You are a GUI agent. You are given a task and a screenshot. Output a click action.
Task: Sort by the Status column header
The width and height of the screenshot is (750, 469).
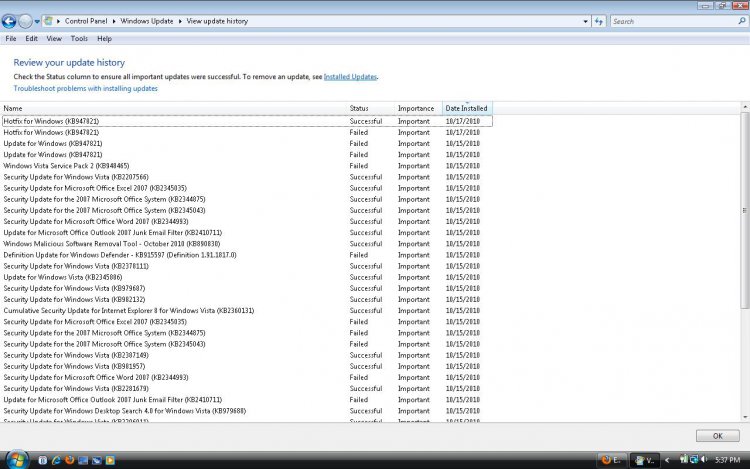[371, 109]
